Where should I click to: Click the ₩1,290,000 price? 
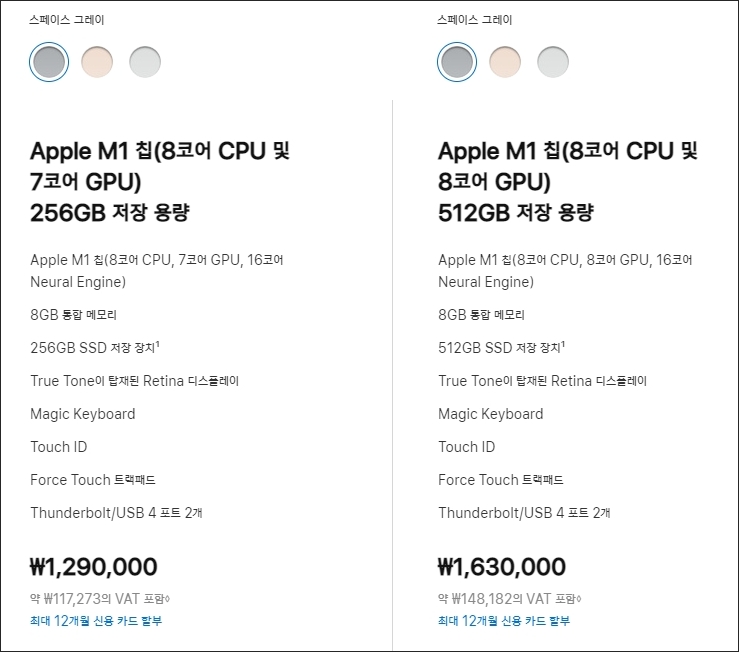(x=93, y=567)
